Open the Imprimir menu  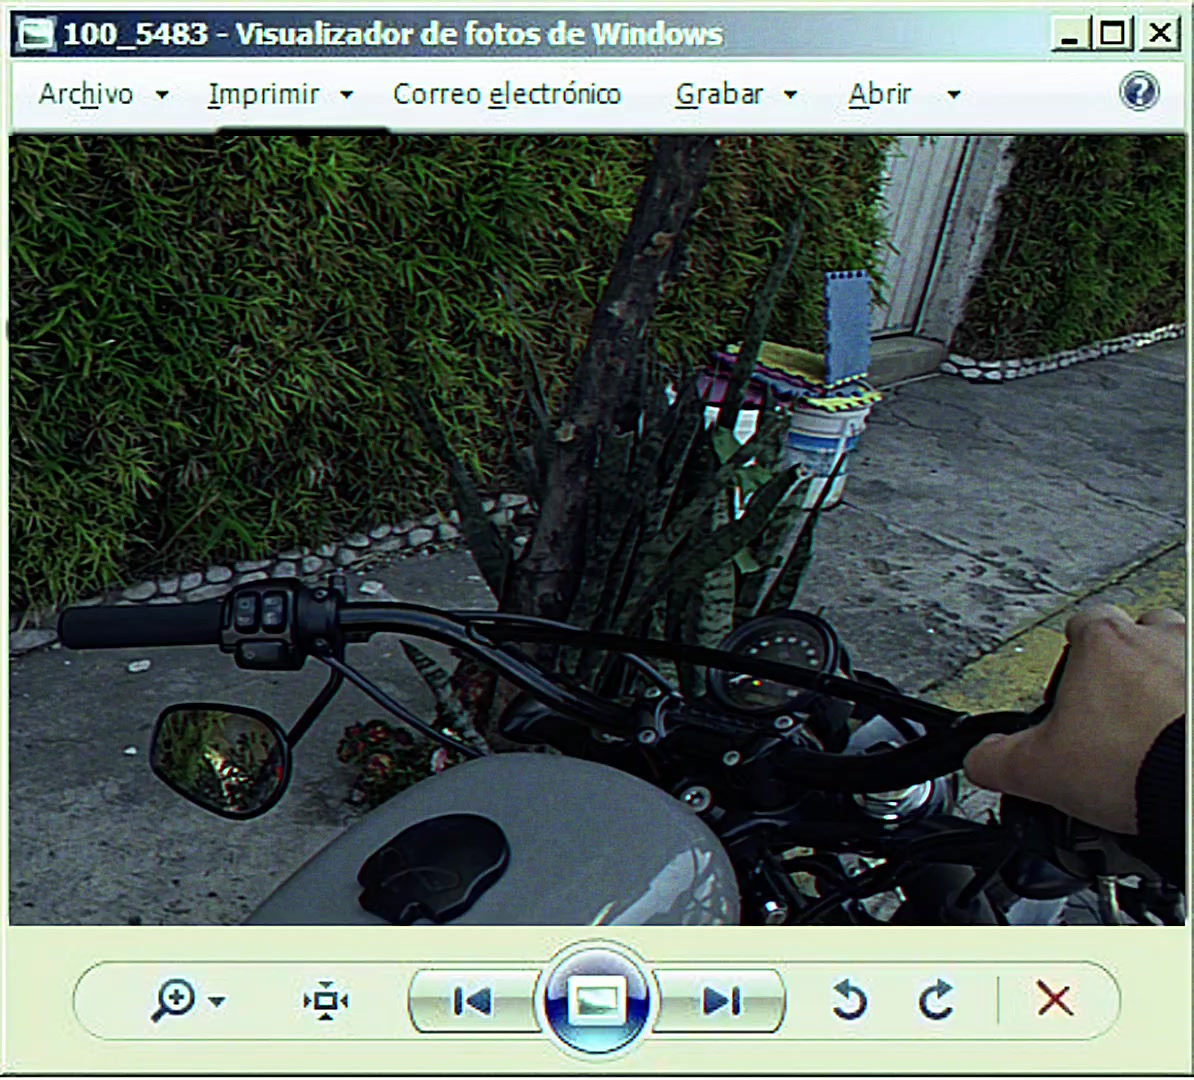point(263,94)
